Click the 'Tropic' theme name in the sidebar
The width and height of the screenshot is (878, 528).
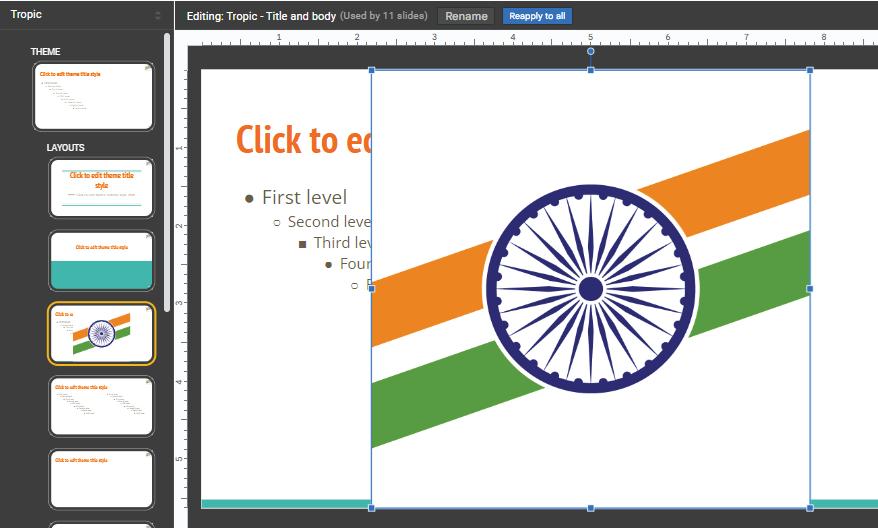pyautogui.click(x=26, y=15)
